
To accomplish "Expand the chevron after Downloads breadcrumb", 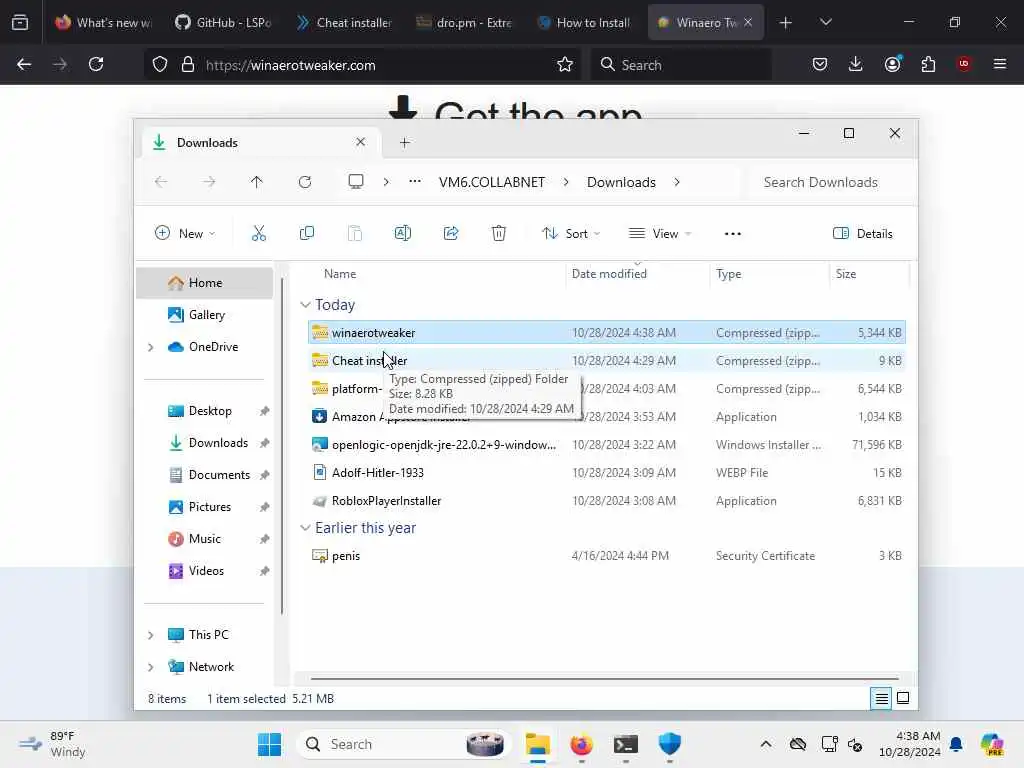I will click(x=677, y=182).
